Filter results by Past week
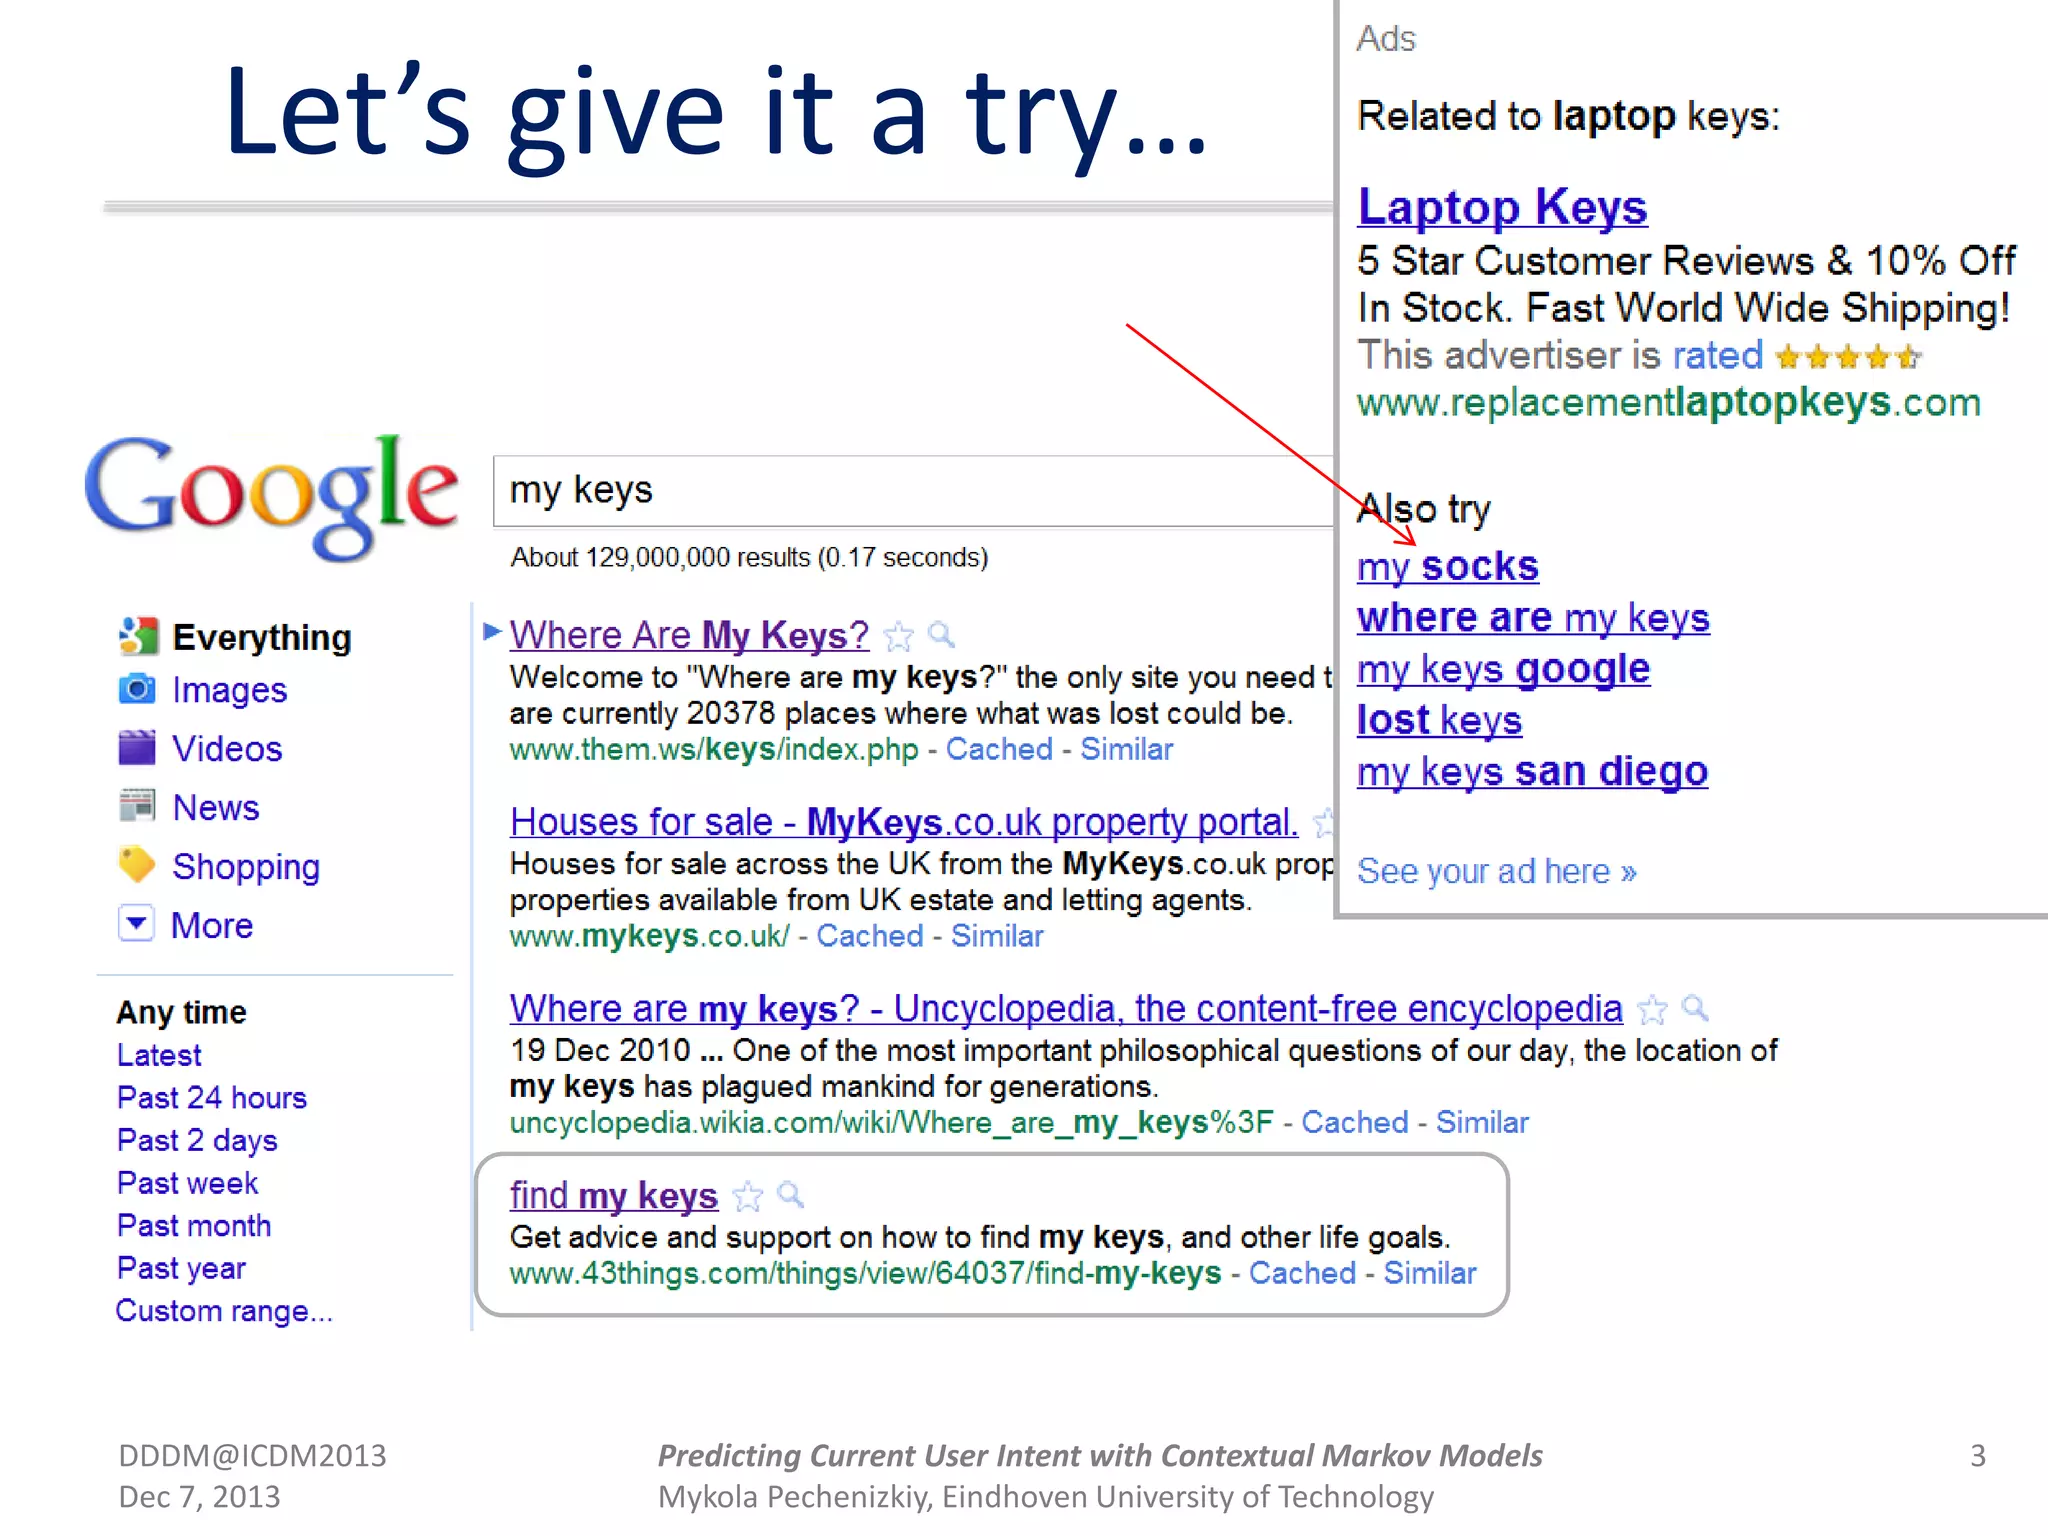Viewport: 2048px width, 1536px height. pyautogui.click(x=187, y=1183)
